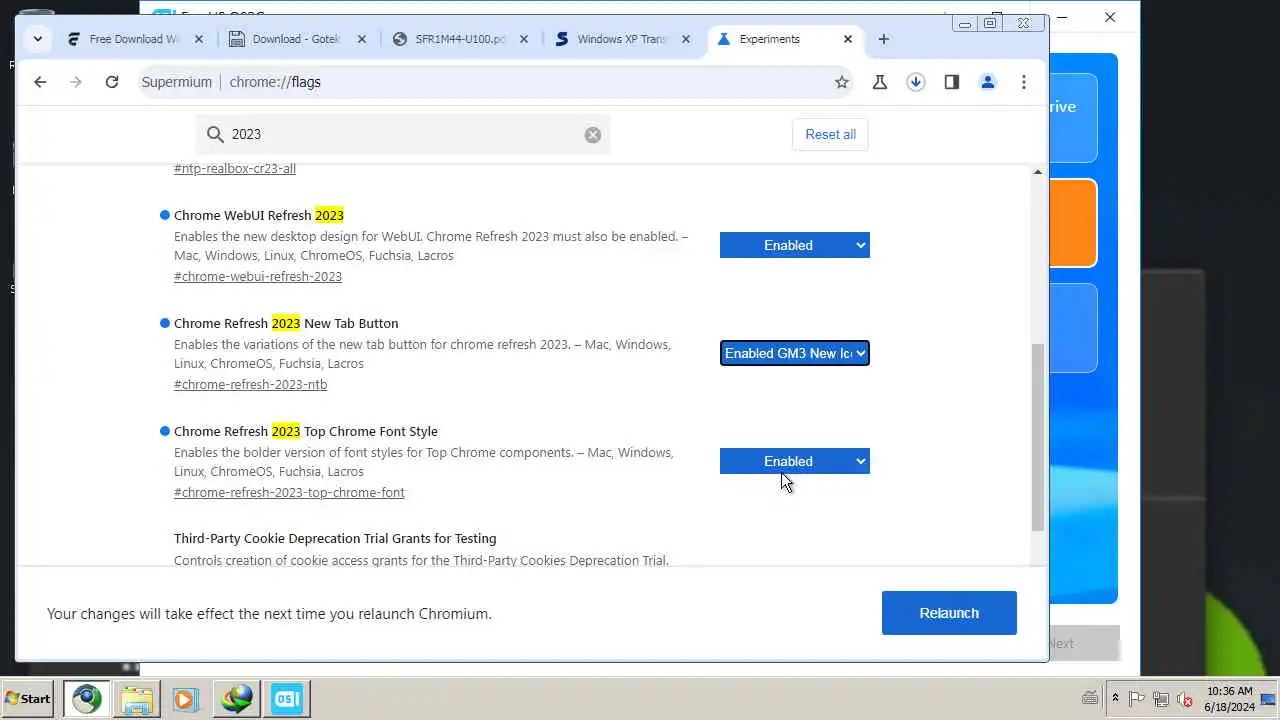Click the Reset all button
1280x720 pixels.
(830, 134)
